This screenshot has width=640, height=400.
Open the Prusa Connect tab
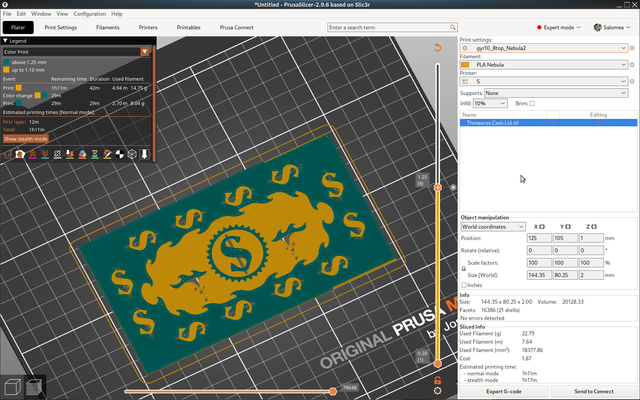236,27
